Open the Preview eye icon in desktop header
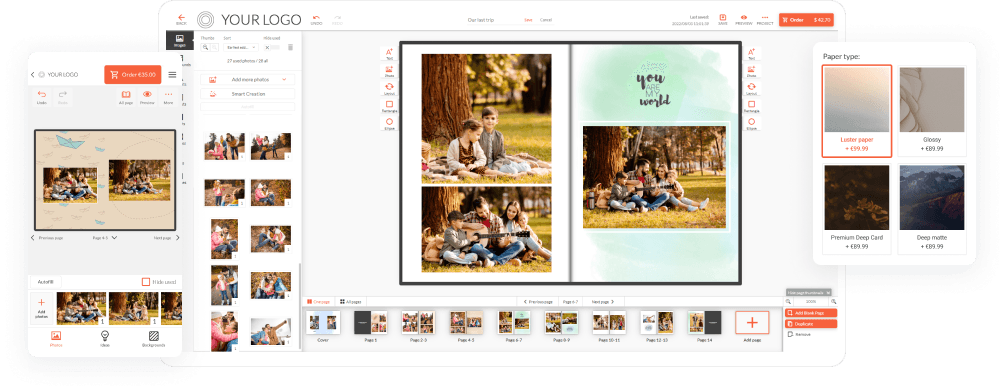 pos(743,19)
